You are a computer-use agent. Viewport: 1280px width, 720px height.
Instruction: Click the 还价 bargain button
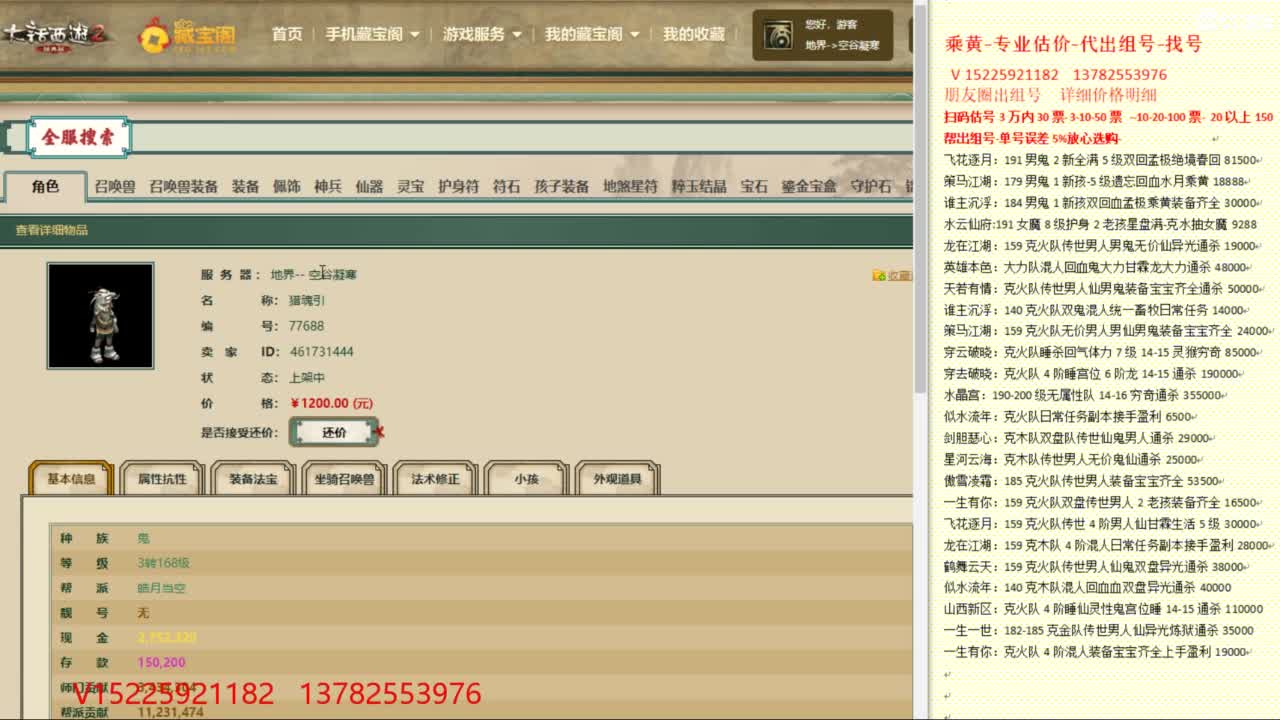tap(334, 432)
